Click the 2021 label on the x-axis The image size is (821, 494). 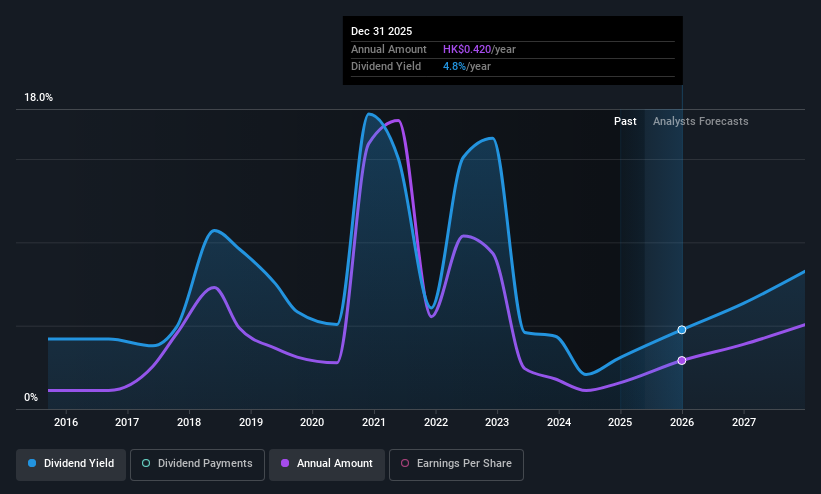(x=374, y=422)
